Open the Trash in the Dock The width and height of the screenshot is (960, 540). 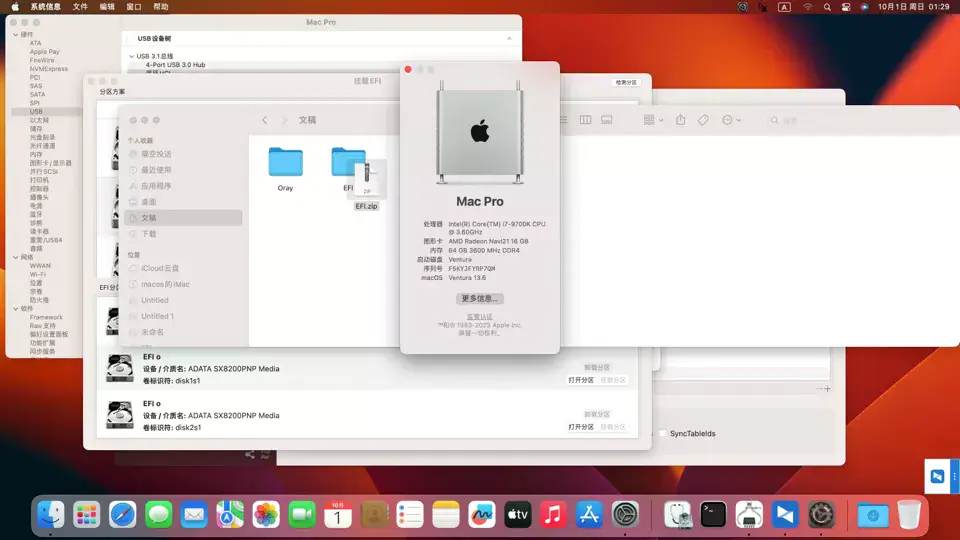click(x=909, y=515)
